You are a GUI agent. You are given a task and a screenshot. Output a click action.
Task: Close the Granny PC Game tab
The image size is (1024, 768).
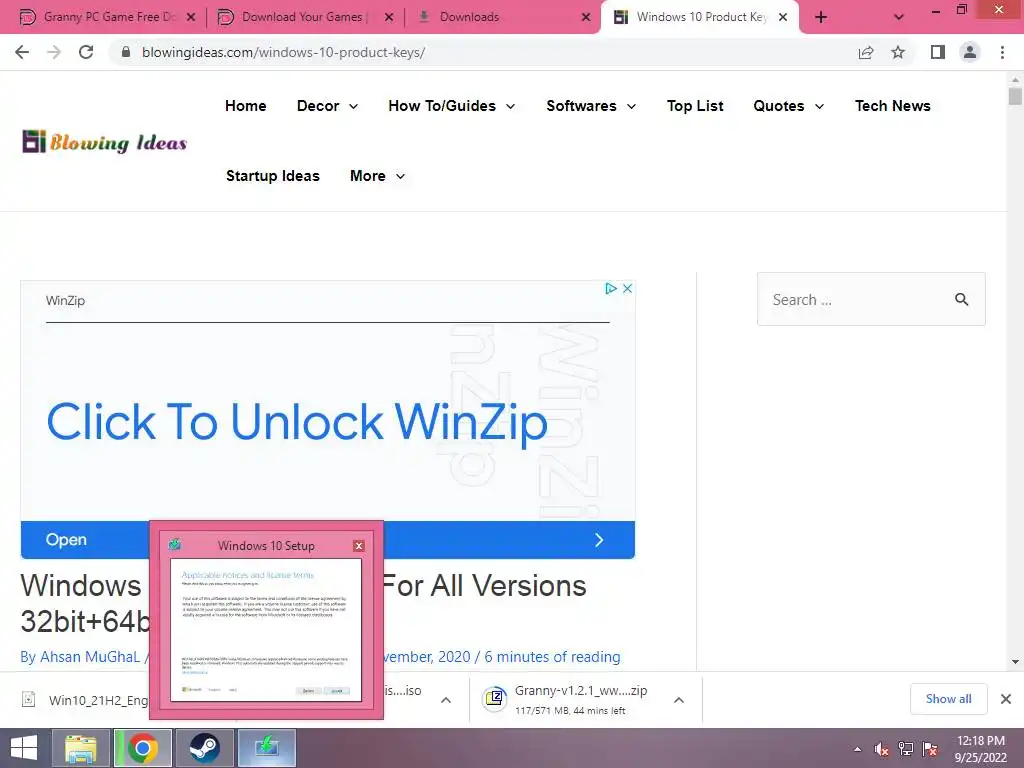coord(191,18)
